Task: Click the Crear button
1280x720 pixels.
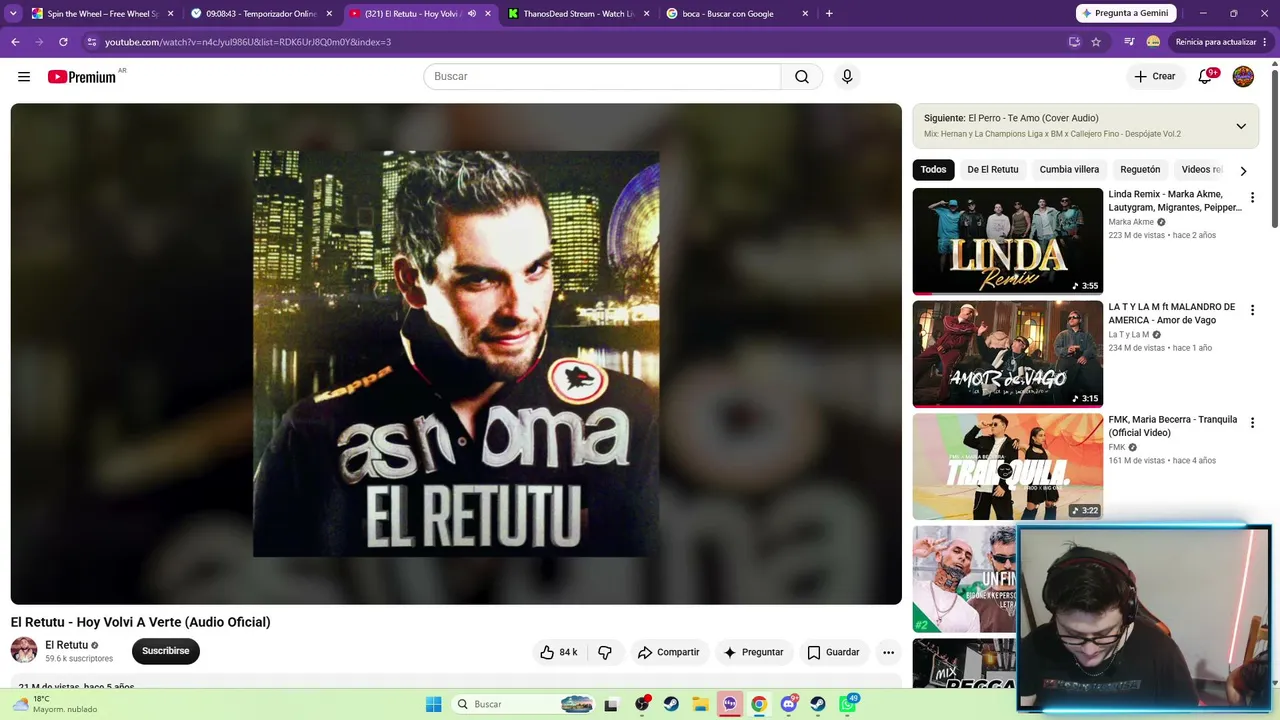Action: [1155, 77]
